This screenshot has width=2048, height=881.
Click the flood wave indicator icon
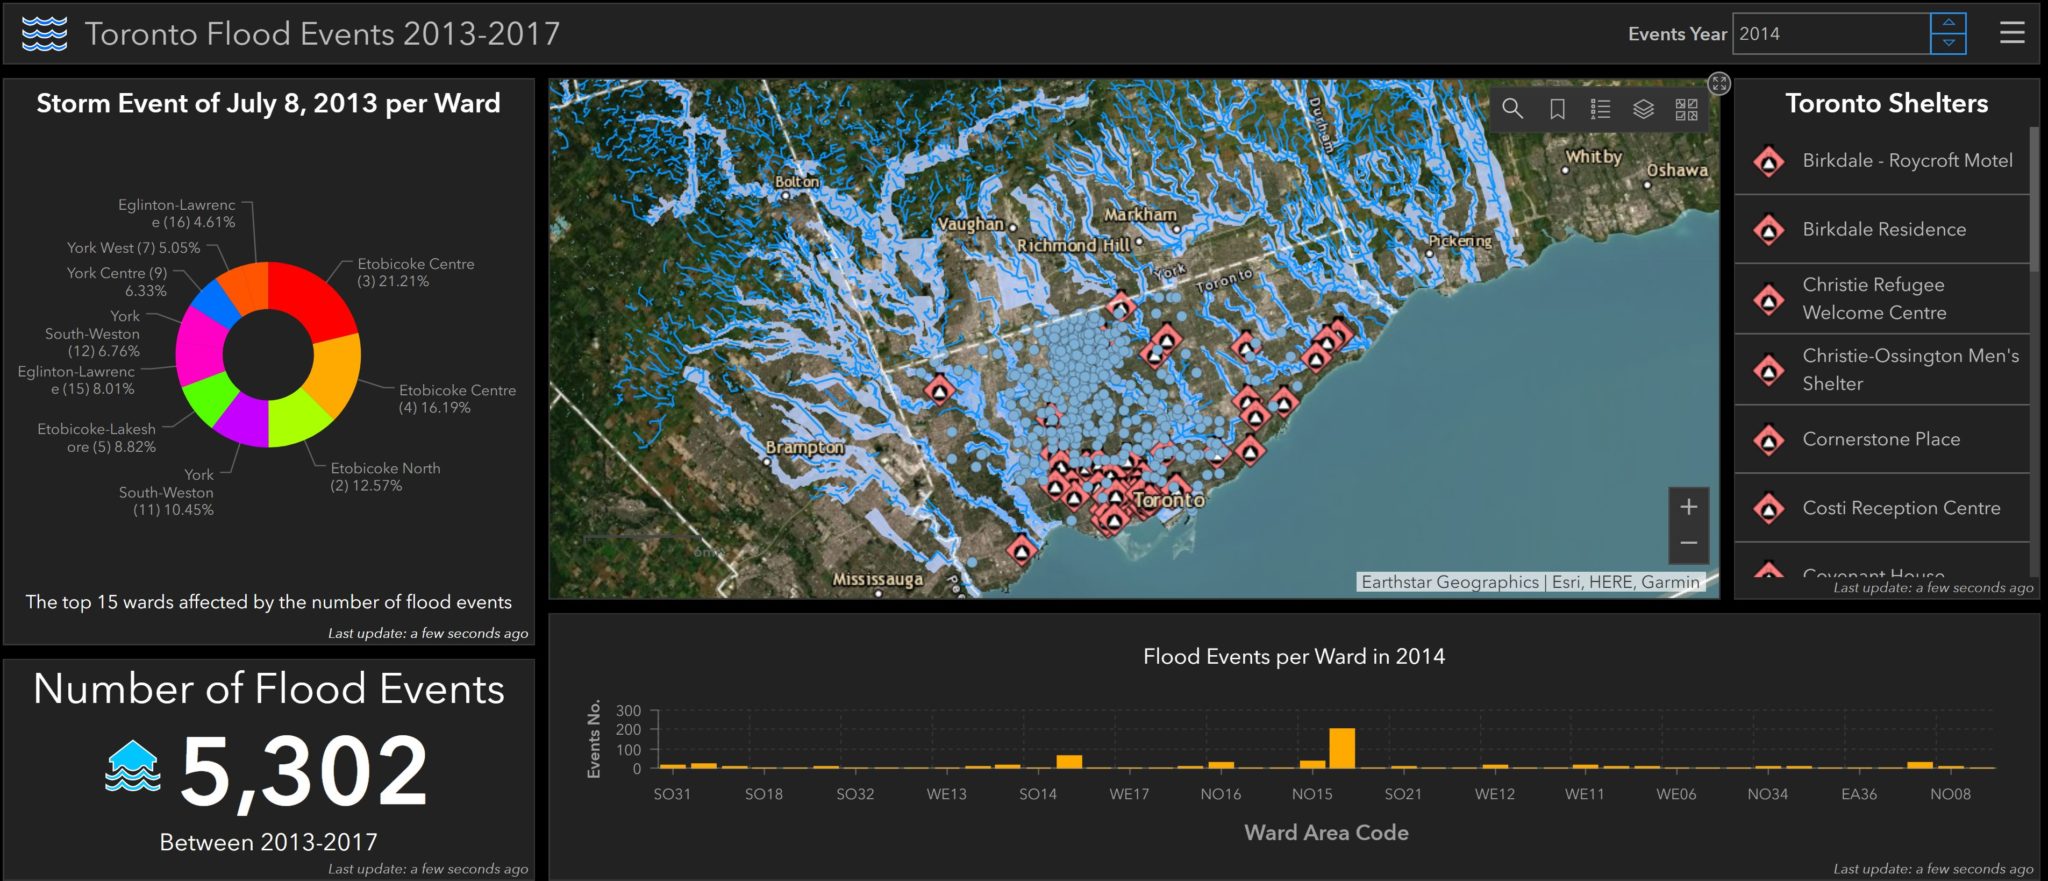[133, 766]
